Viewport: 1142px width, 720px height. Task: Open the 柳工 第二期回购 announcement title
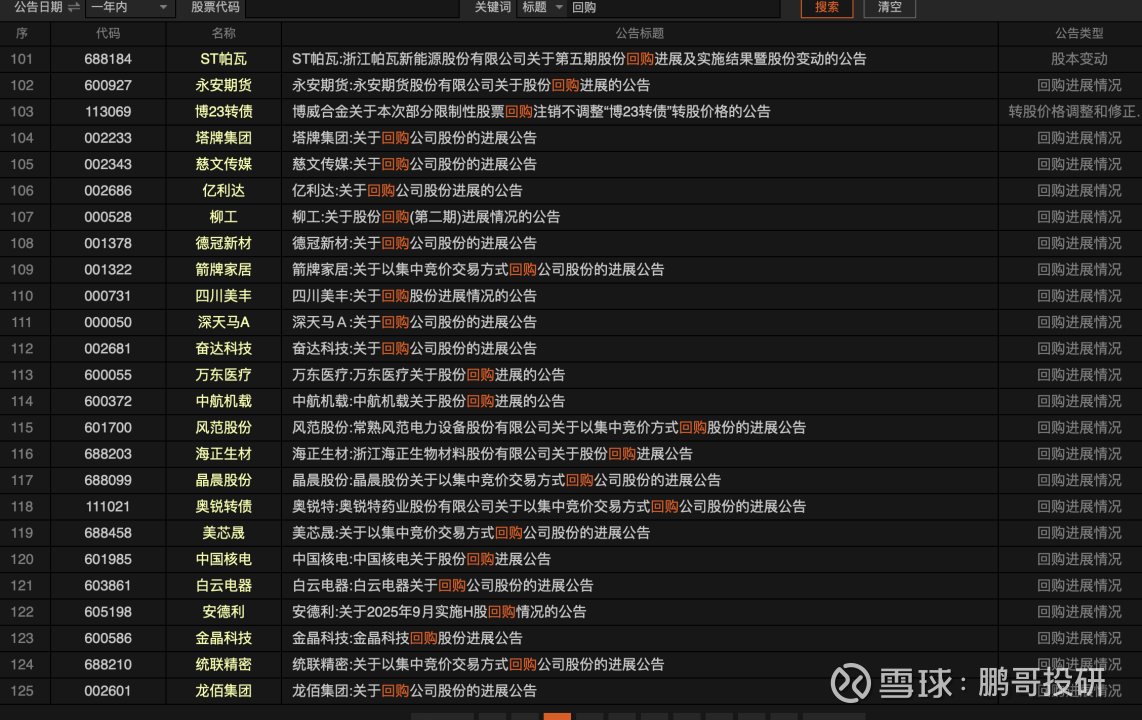(426, 217)
